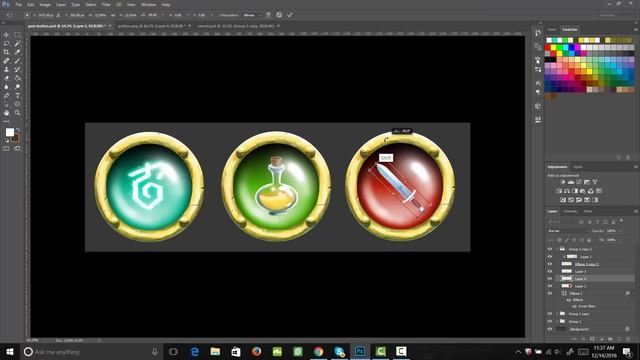Switch to the Color panel tab
The height and width of the screenshot is (360, 640).
coord(552,30)
